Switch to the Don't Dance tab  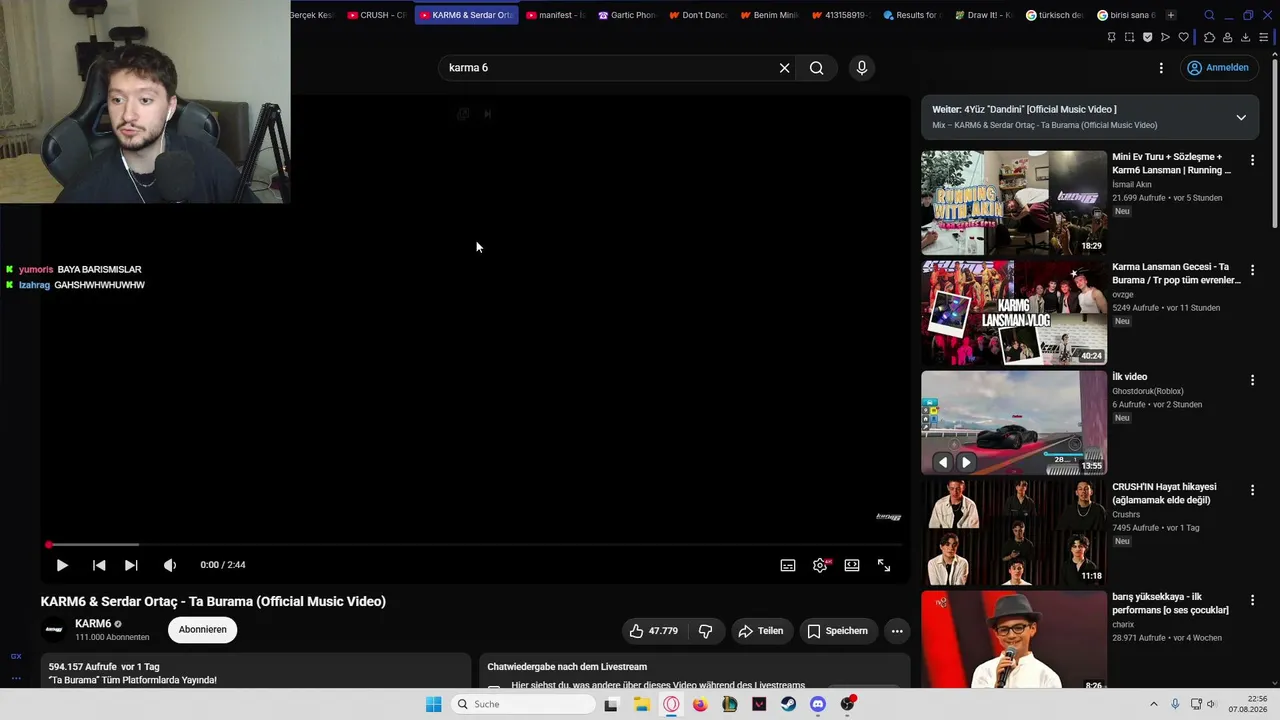pyautogui.click(x=699, y=15)
